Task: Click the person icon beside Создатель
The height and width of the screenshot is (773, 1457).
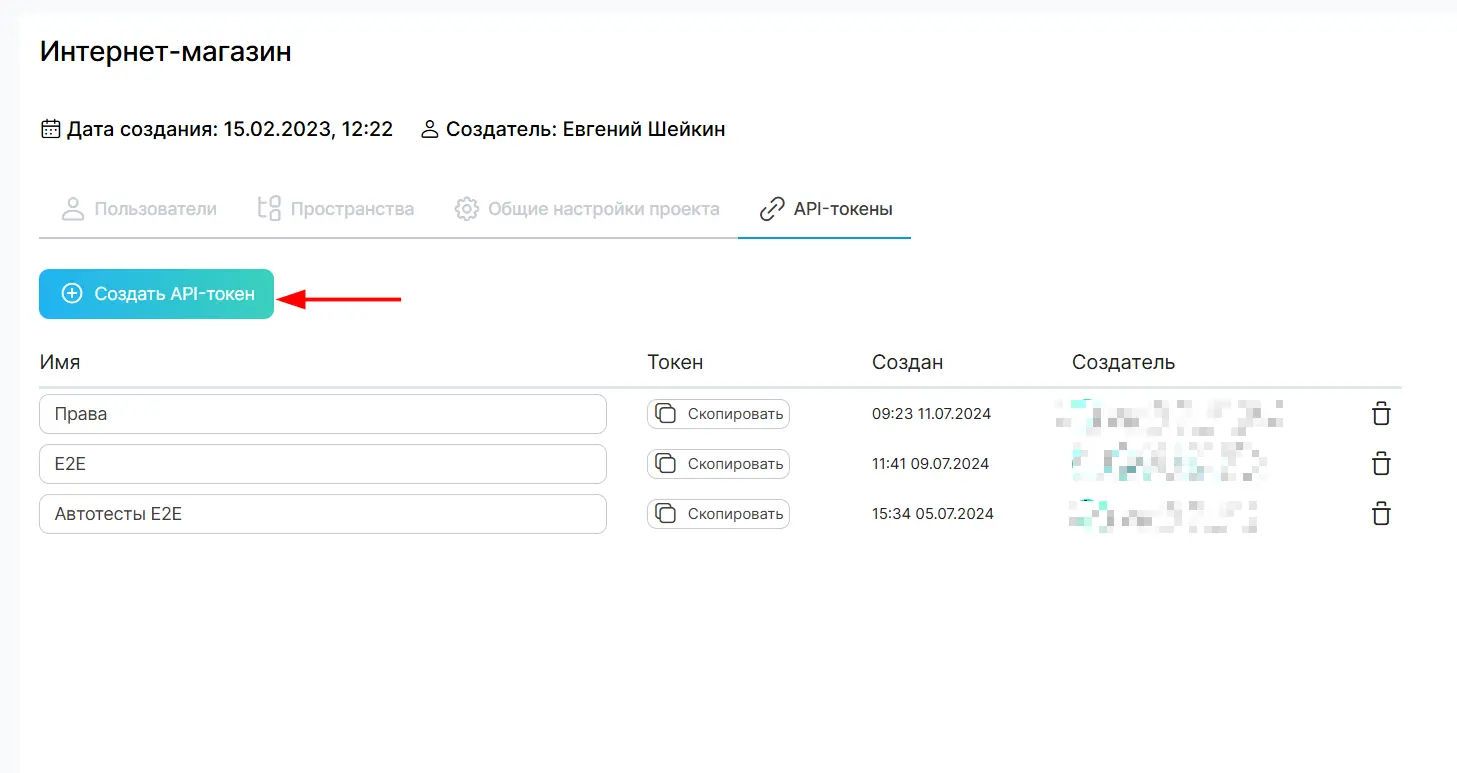Action: (430, 129)
